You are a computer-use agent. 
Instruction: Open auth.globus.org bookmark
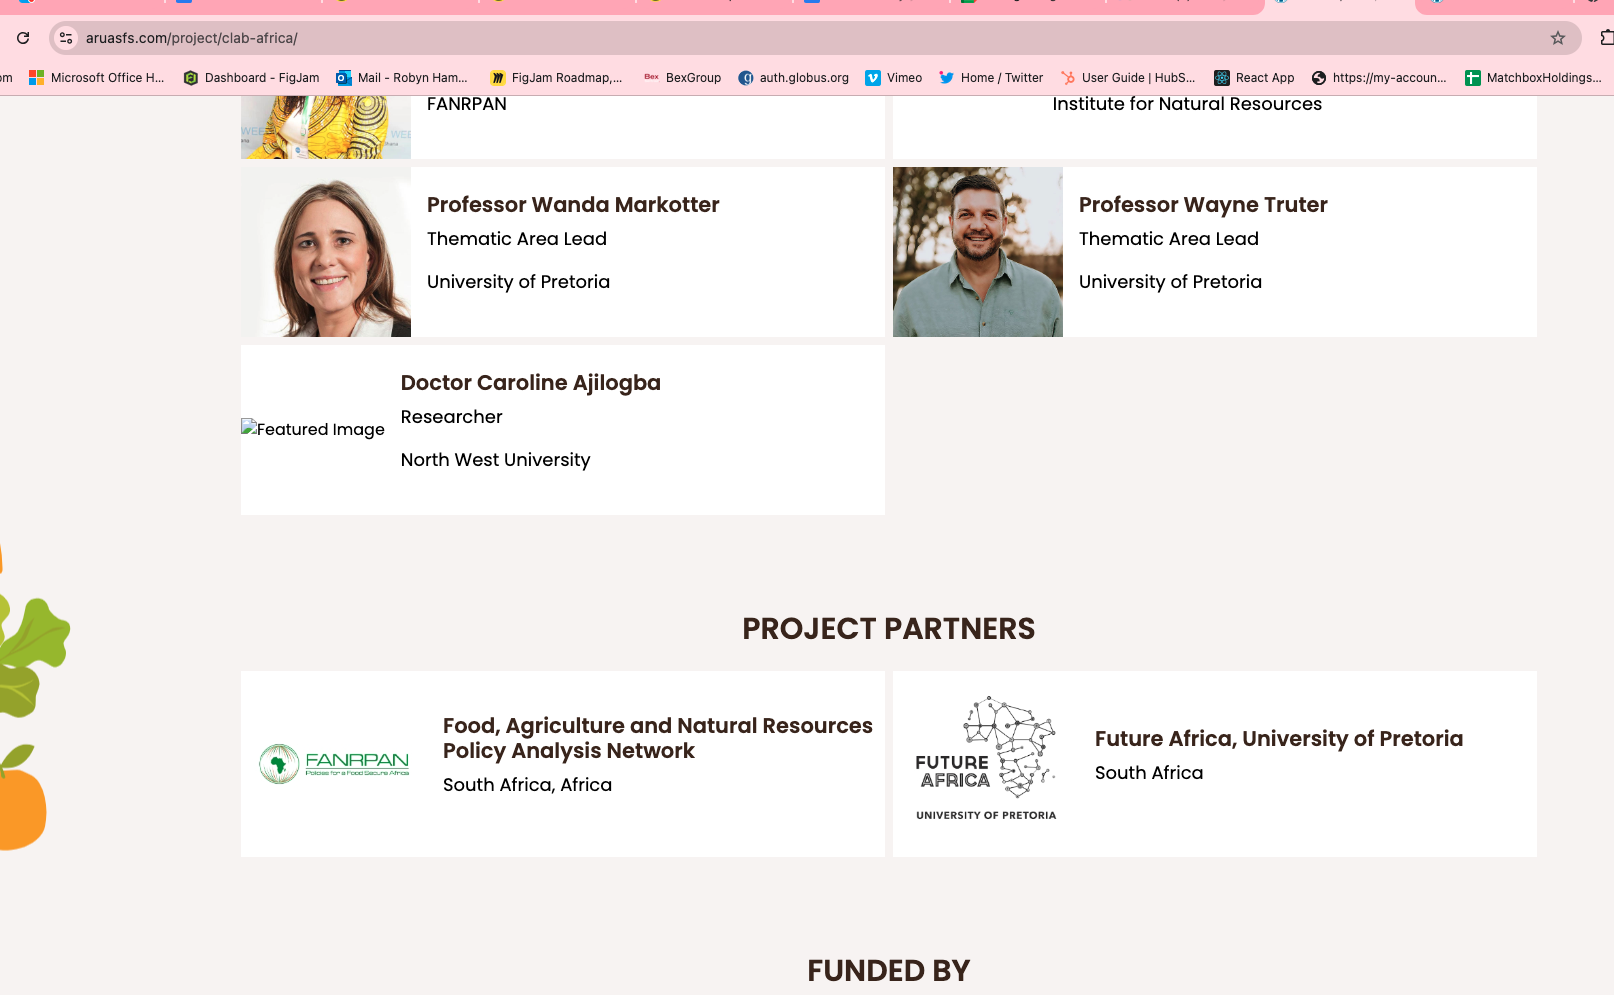point(793,78)
